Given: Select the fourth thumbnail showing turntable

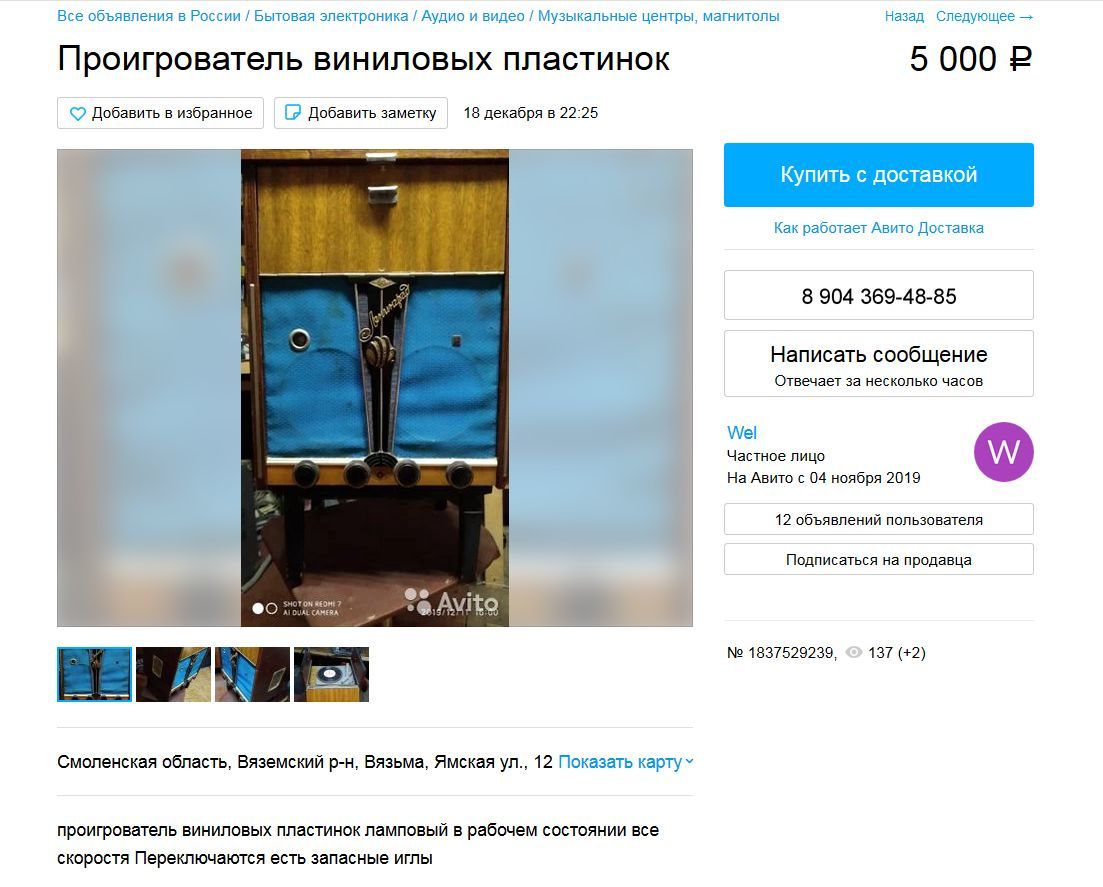Looking at the screenshot, I should tap(331, 674).
